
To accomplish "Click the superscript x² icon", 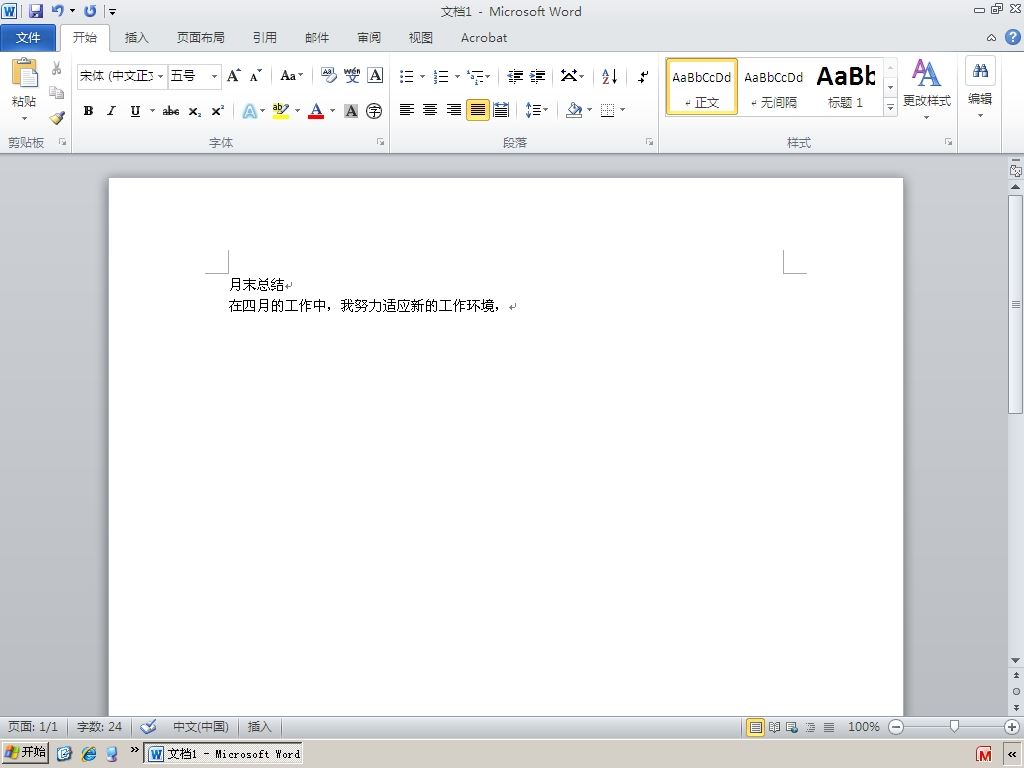I will 217,111.
